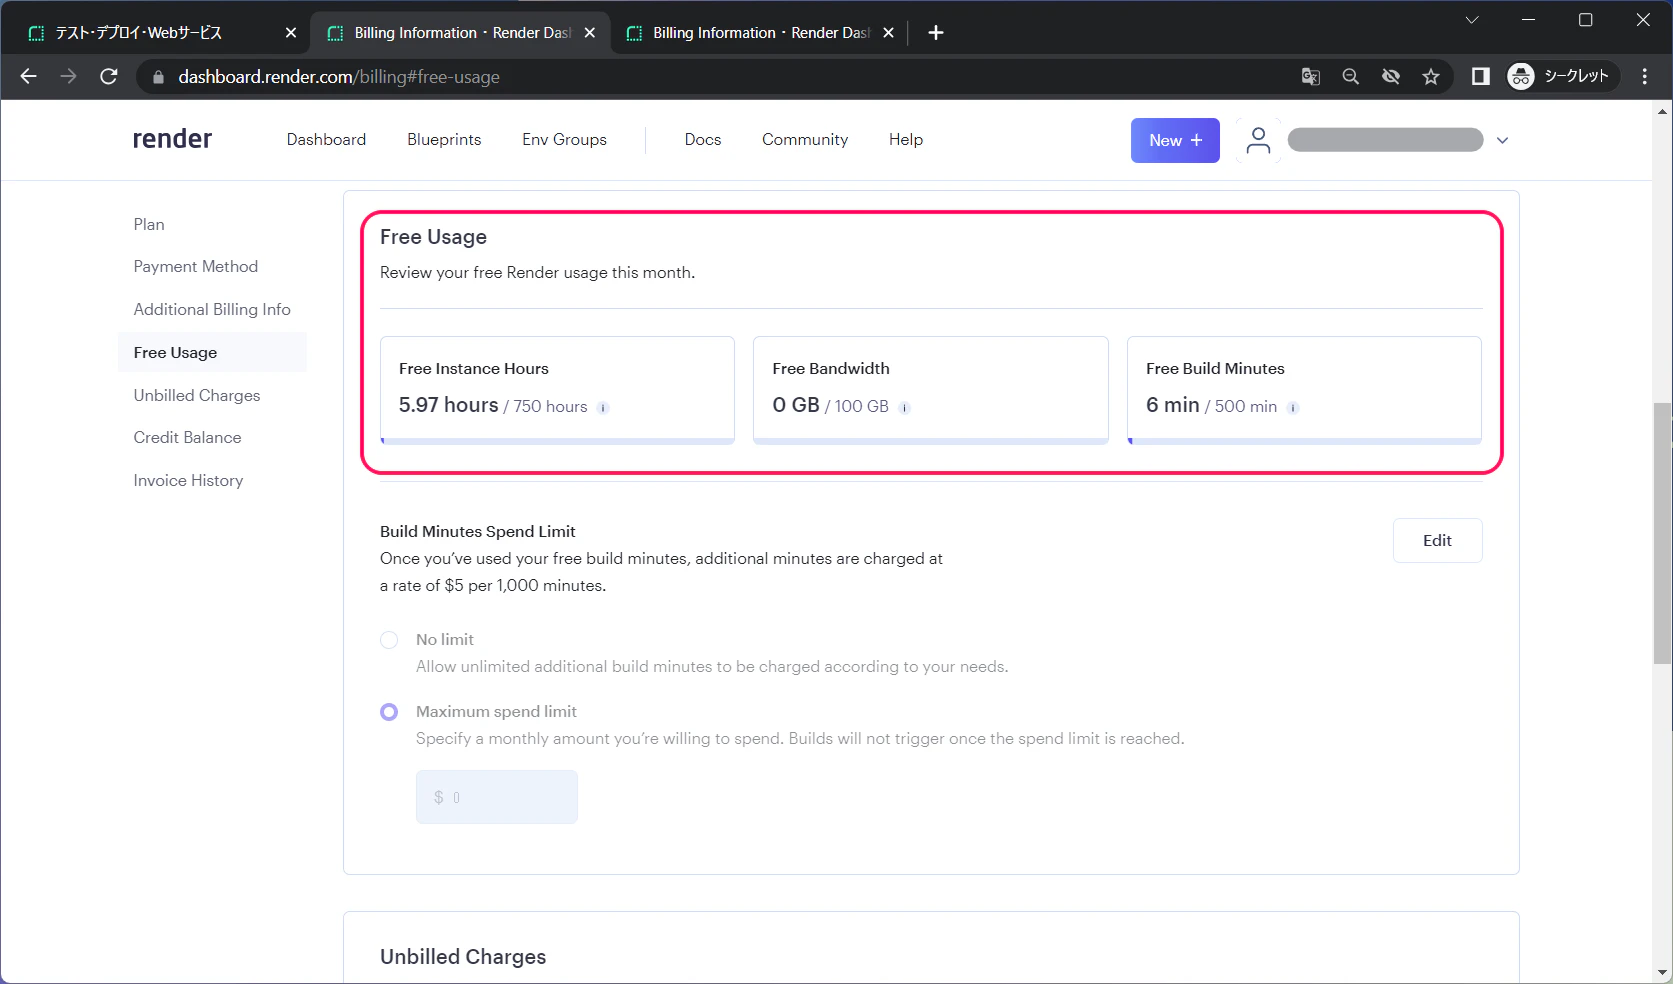The width and height of the screenshot is (1673, 984).
Task: Open the browser side panel icon
Action: pos(1481,76)
